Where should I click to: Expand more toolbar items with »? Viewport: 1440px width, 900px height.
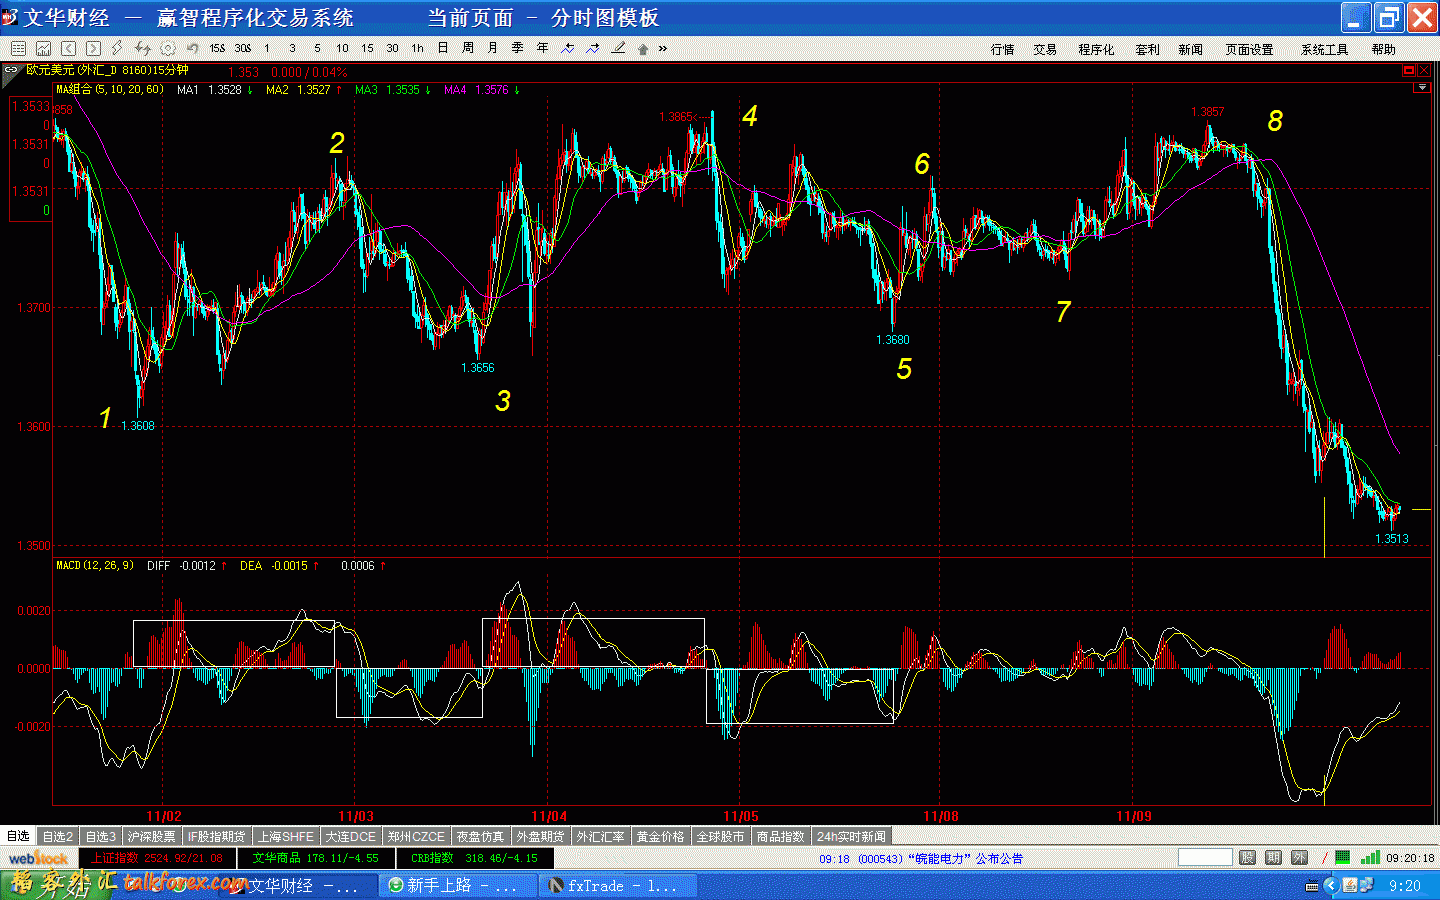pyautogui.click(x=663, y=48)
